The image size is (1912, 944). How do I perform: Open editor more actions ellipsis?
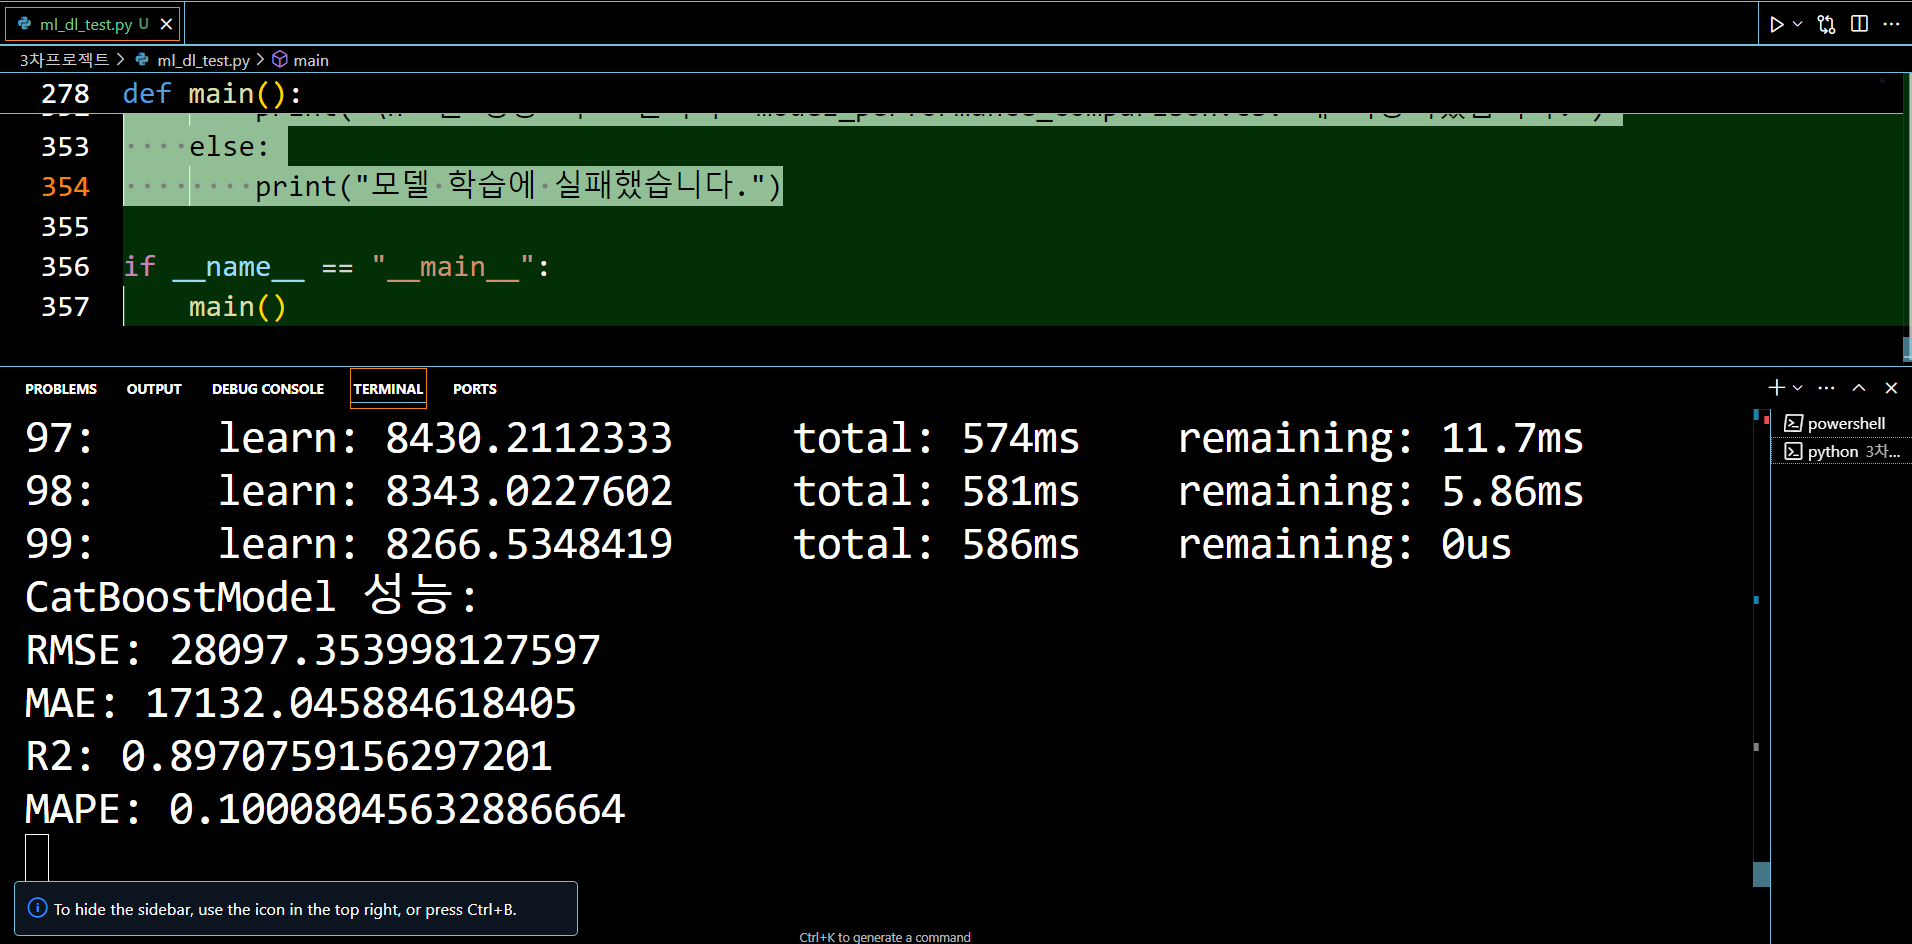point(1891,24)
